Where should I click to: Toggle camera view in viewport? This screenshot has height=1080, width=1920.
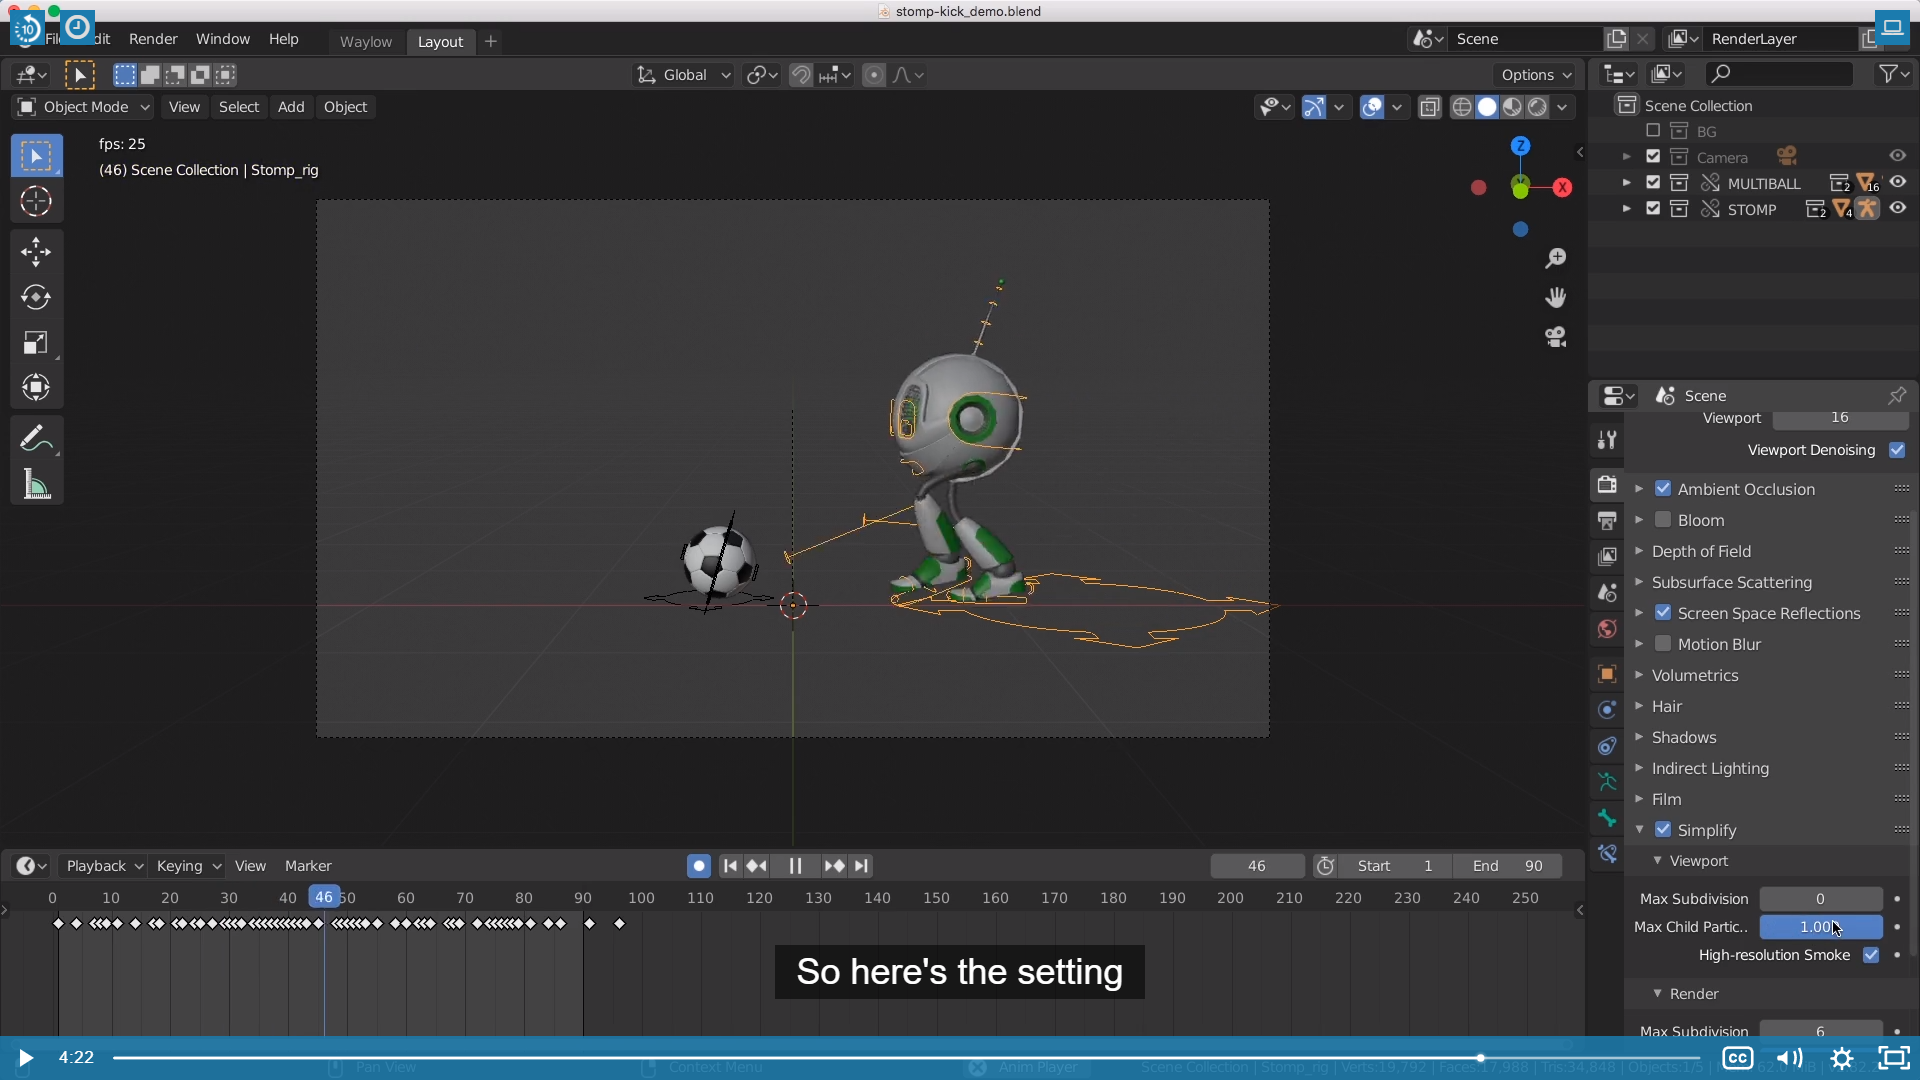pos(1555,337)
